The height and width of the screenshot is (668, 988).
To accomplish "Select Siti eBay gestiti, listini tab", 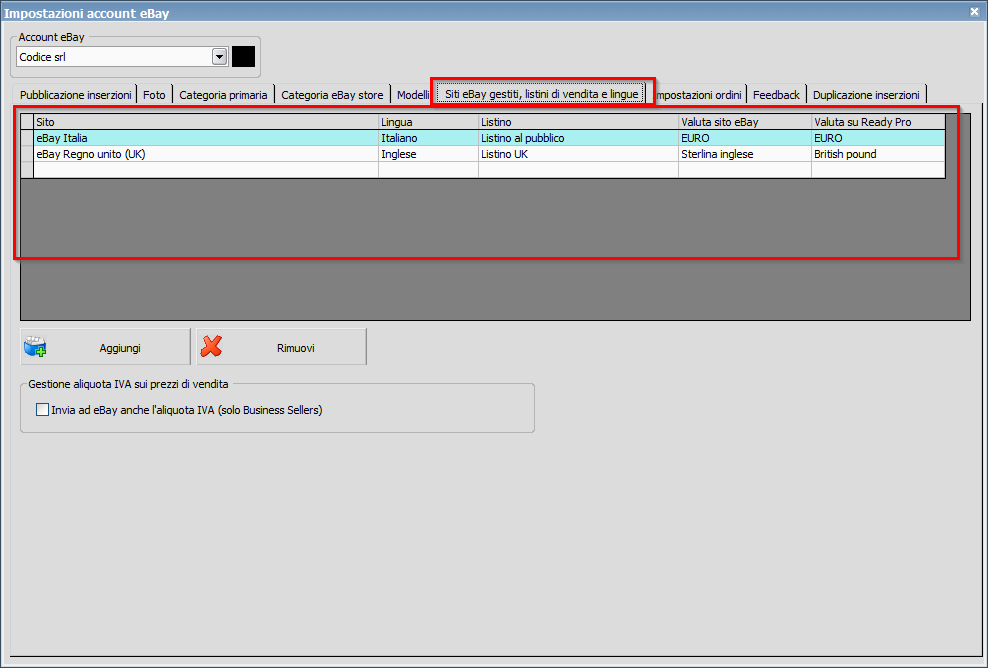I will click(x=541, y=93).
